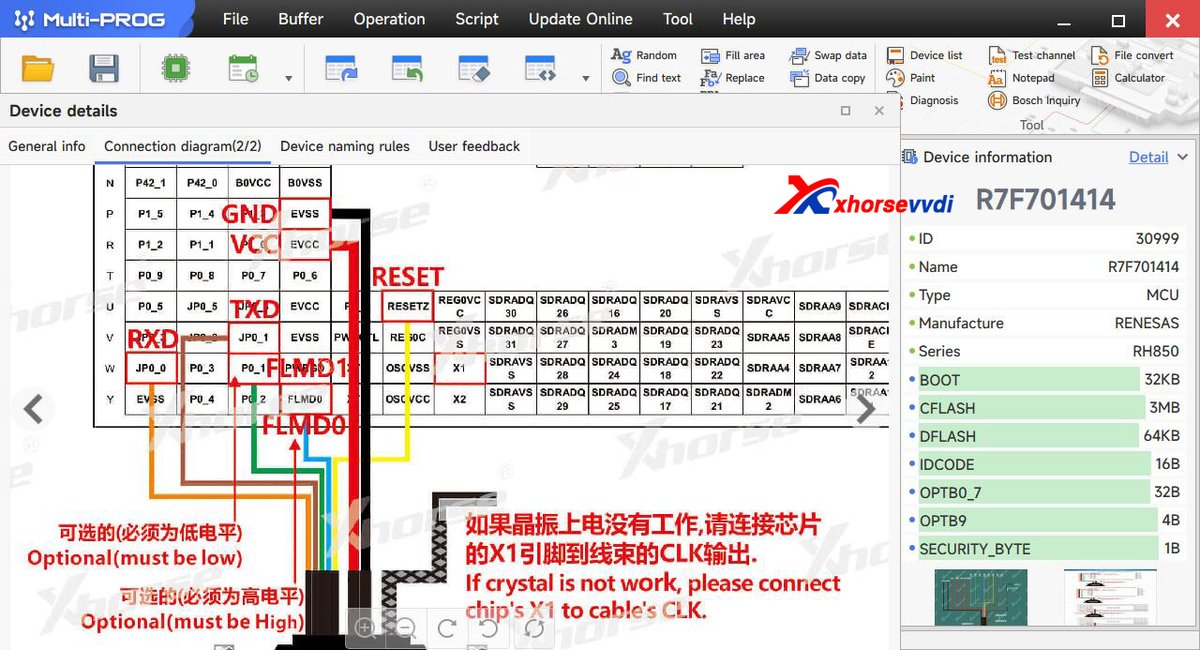Open a file with the folder icon
The height and width of the screenshot is (650, 1200).
(x=38, y=68)
